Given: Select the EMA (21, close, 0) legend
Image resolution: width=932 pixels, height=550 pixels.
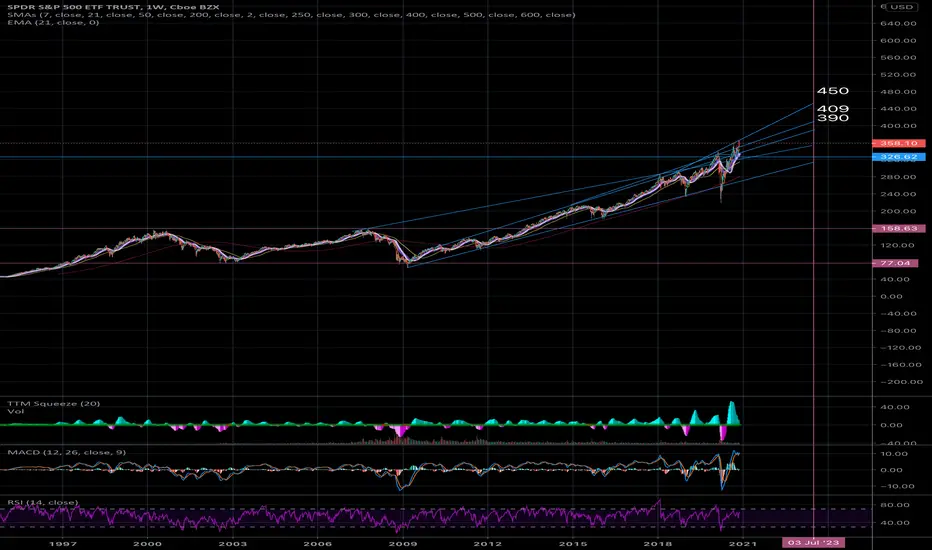Looking at the screenshot, I should pos(53,22).
